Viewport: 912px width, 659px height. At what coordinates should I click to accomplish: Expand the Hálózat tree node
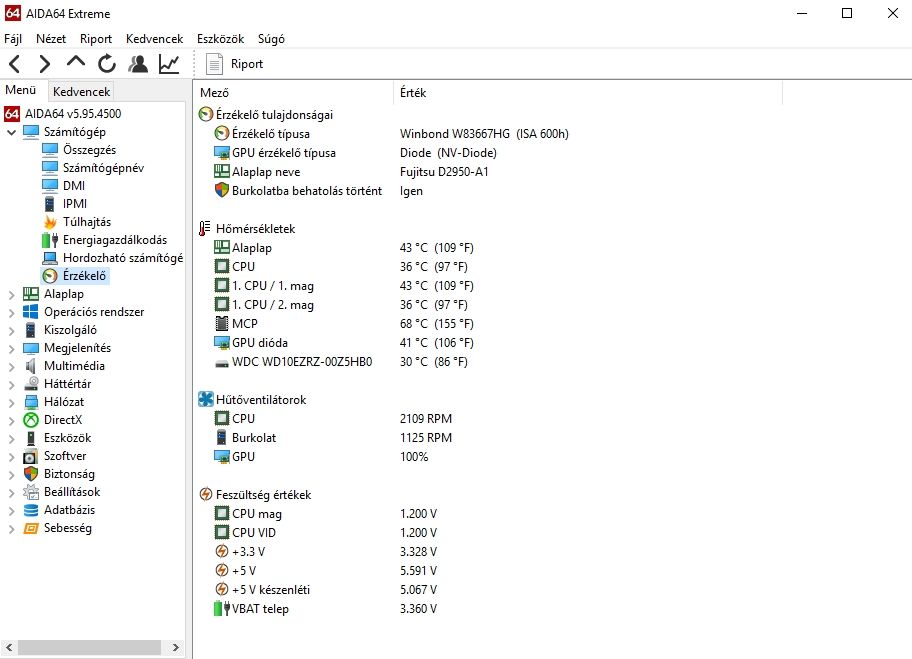pos(11,402)
